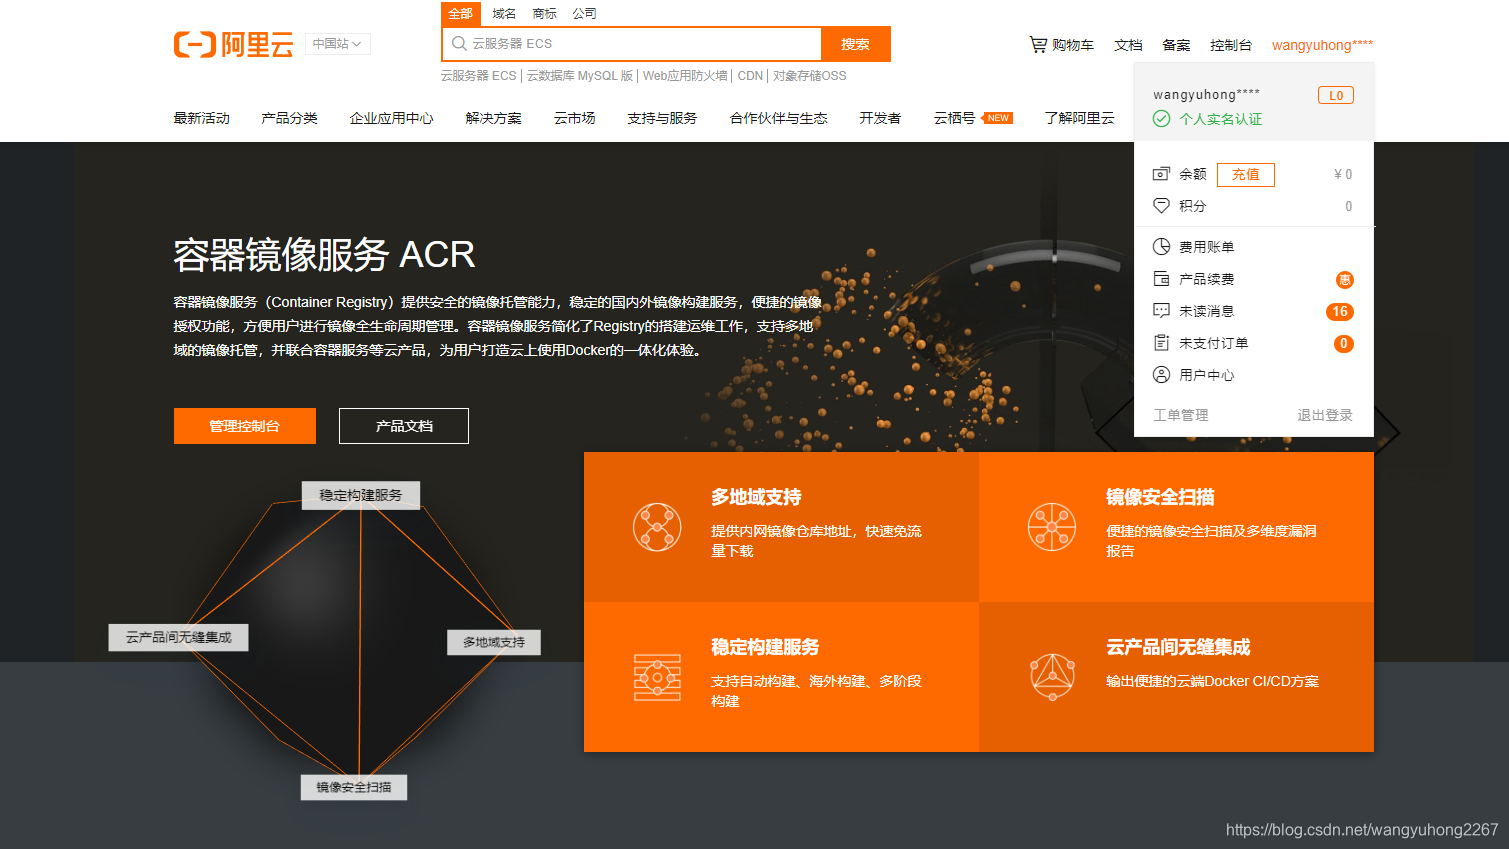Select the 公司 search tab
This screenshot has height=849, width=1509.
[x=584, y=14]
